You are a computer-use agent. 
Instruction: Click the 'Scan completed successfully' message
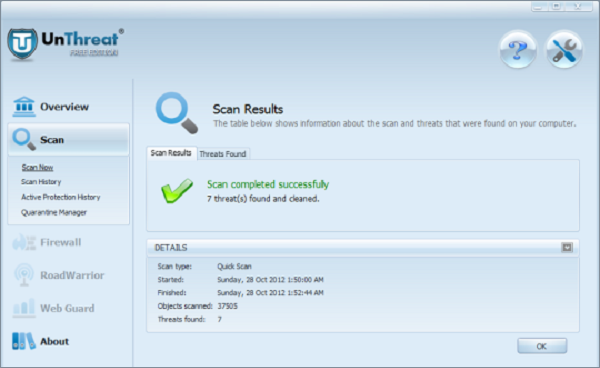point(268,184)
